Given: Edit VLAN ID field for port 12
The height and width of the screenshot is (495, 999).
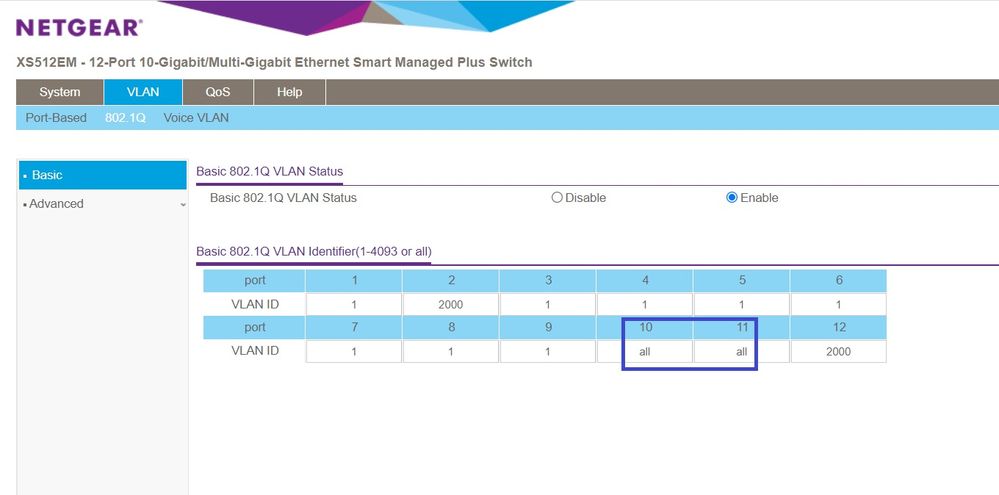Looking at the screenshot, I should 838,352.
